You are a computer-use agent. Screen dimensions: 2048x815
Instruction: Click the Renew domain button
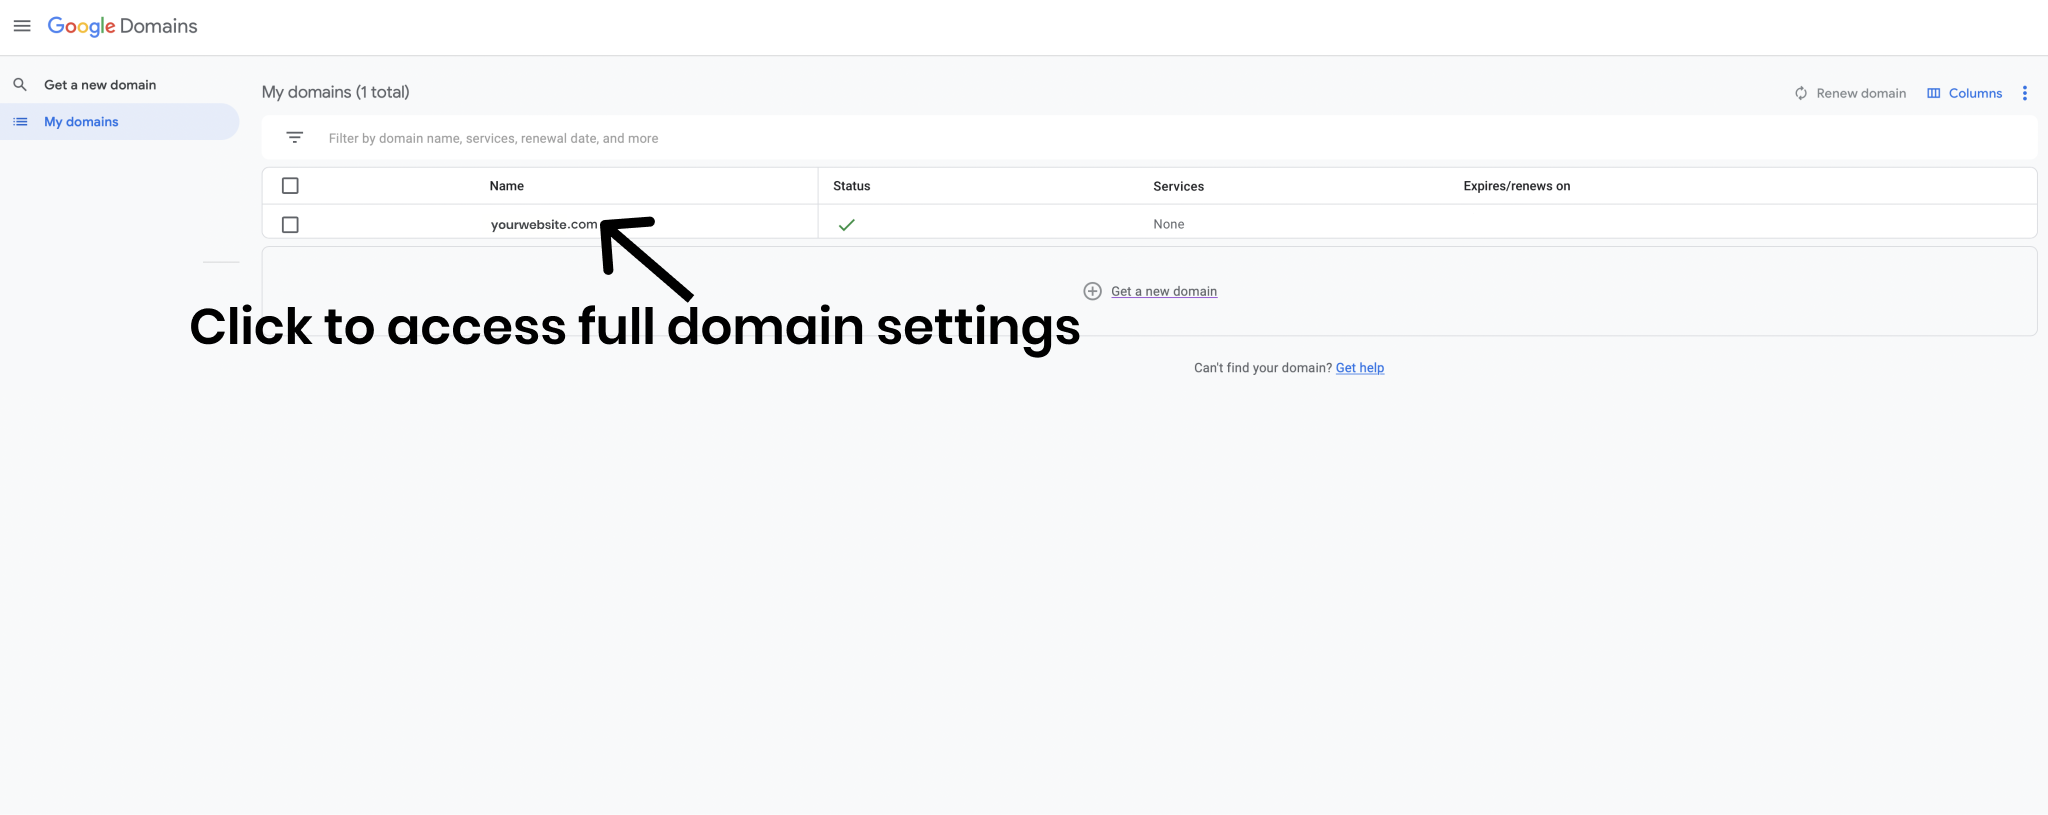(x=1850, y=93)
